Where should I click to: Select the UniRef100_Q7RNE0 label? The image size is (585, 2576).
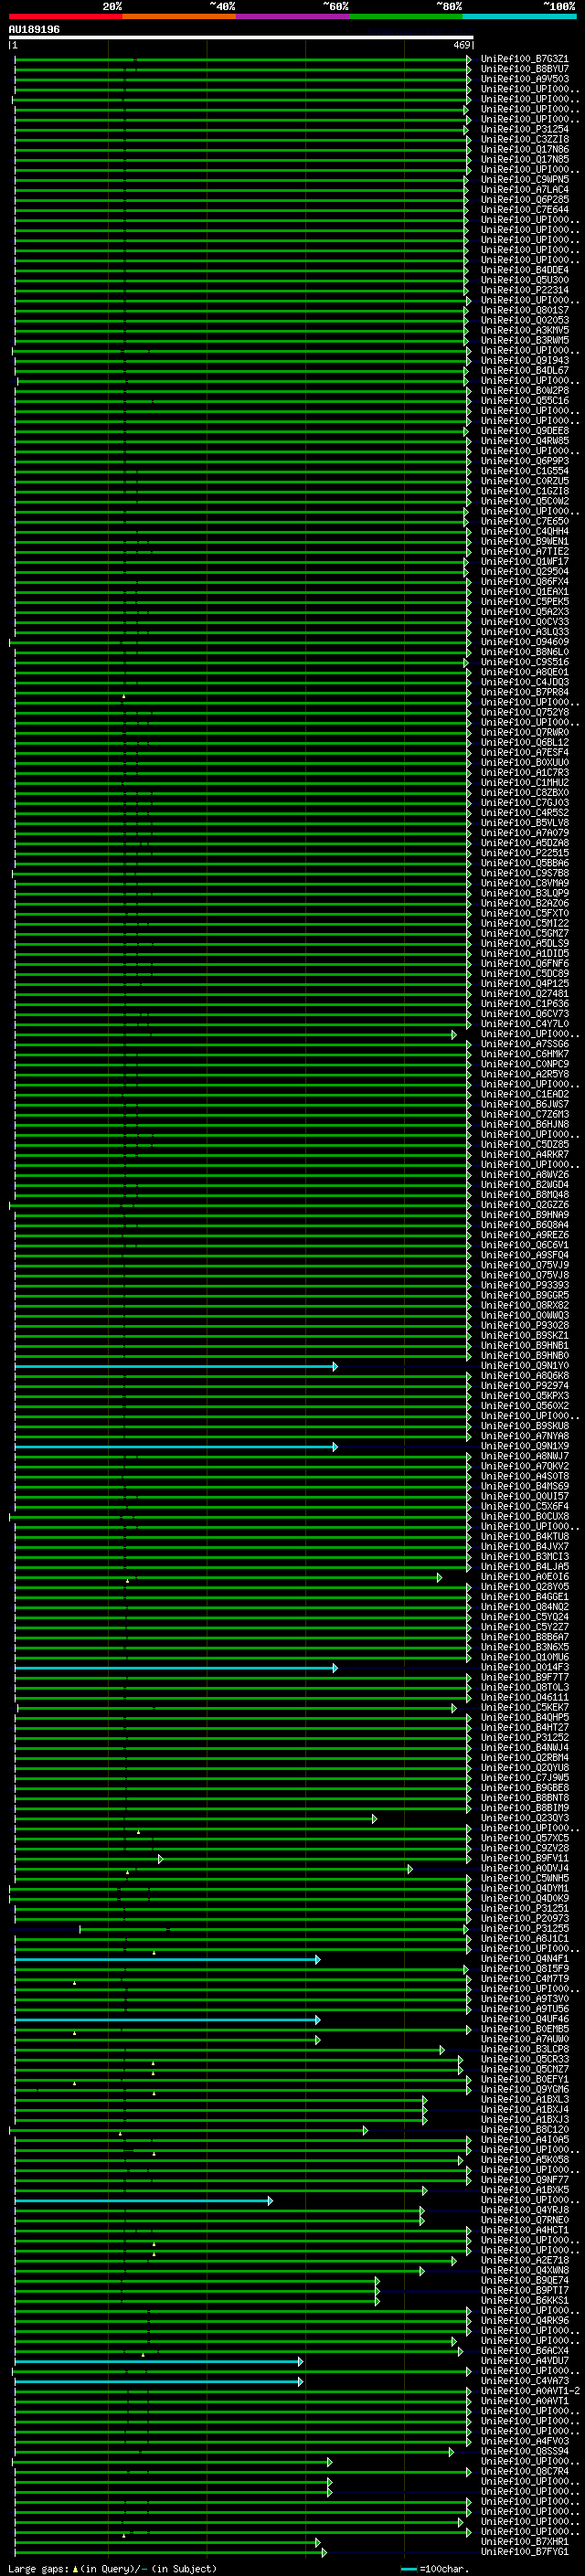525,2220
